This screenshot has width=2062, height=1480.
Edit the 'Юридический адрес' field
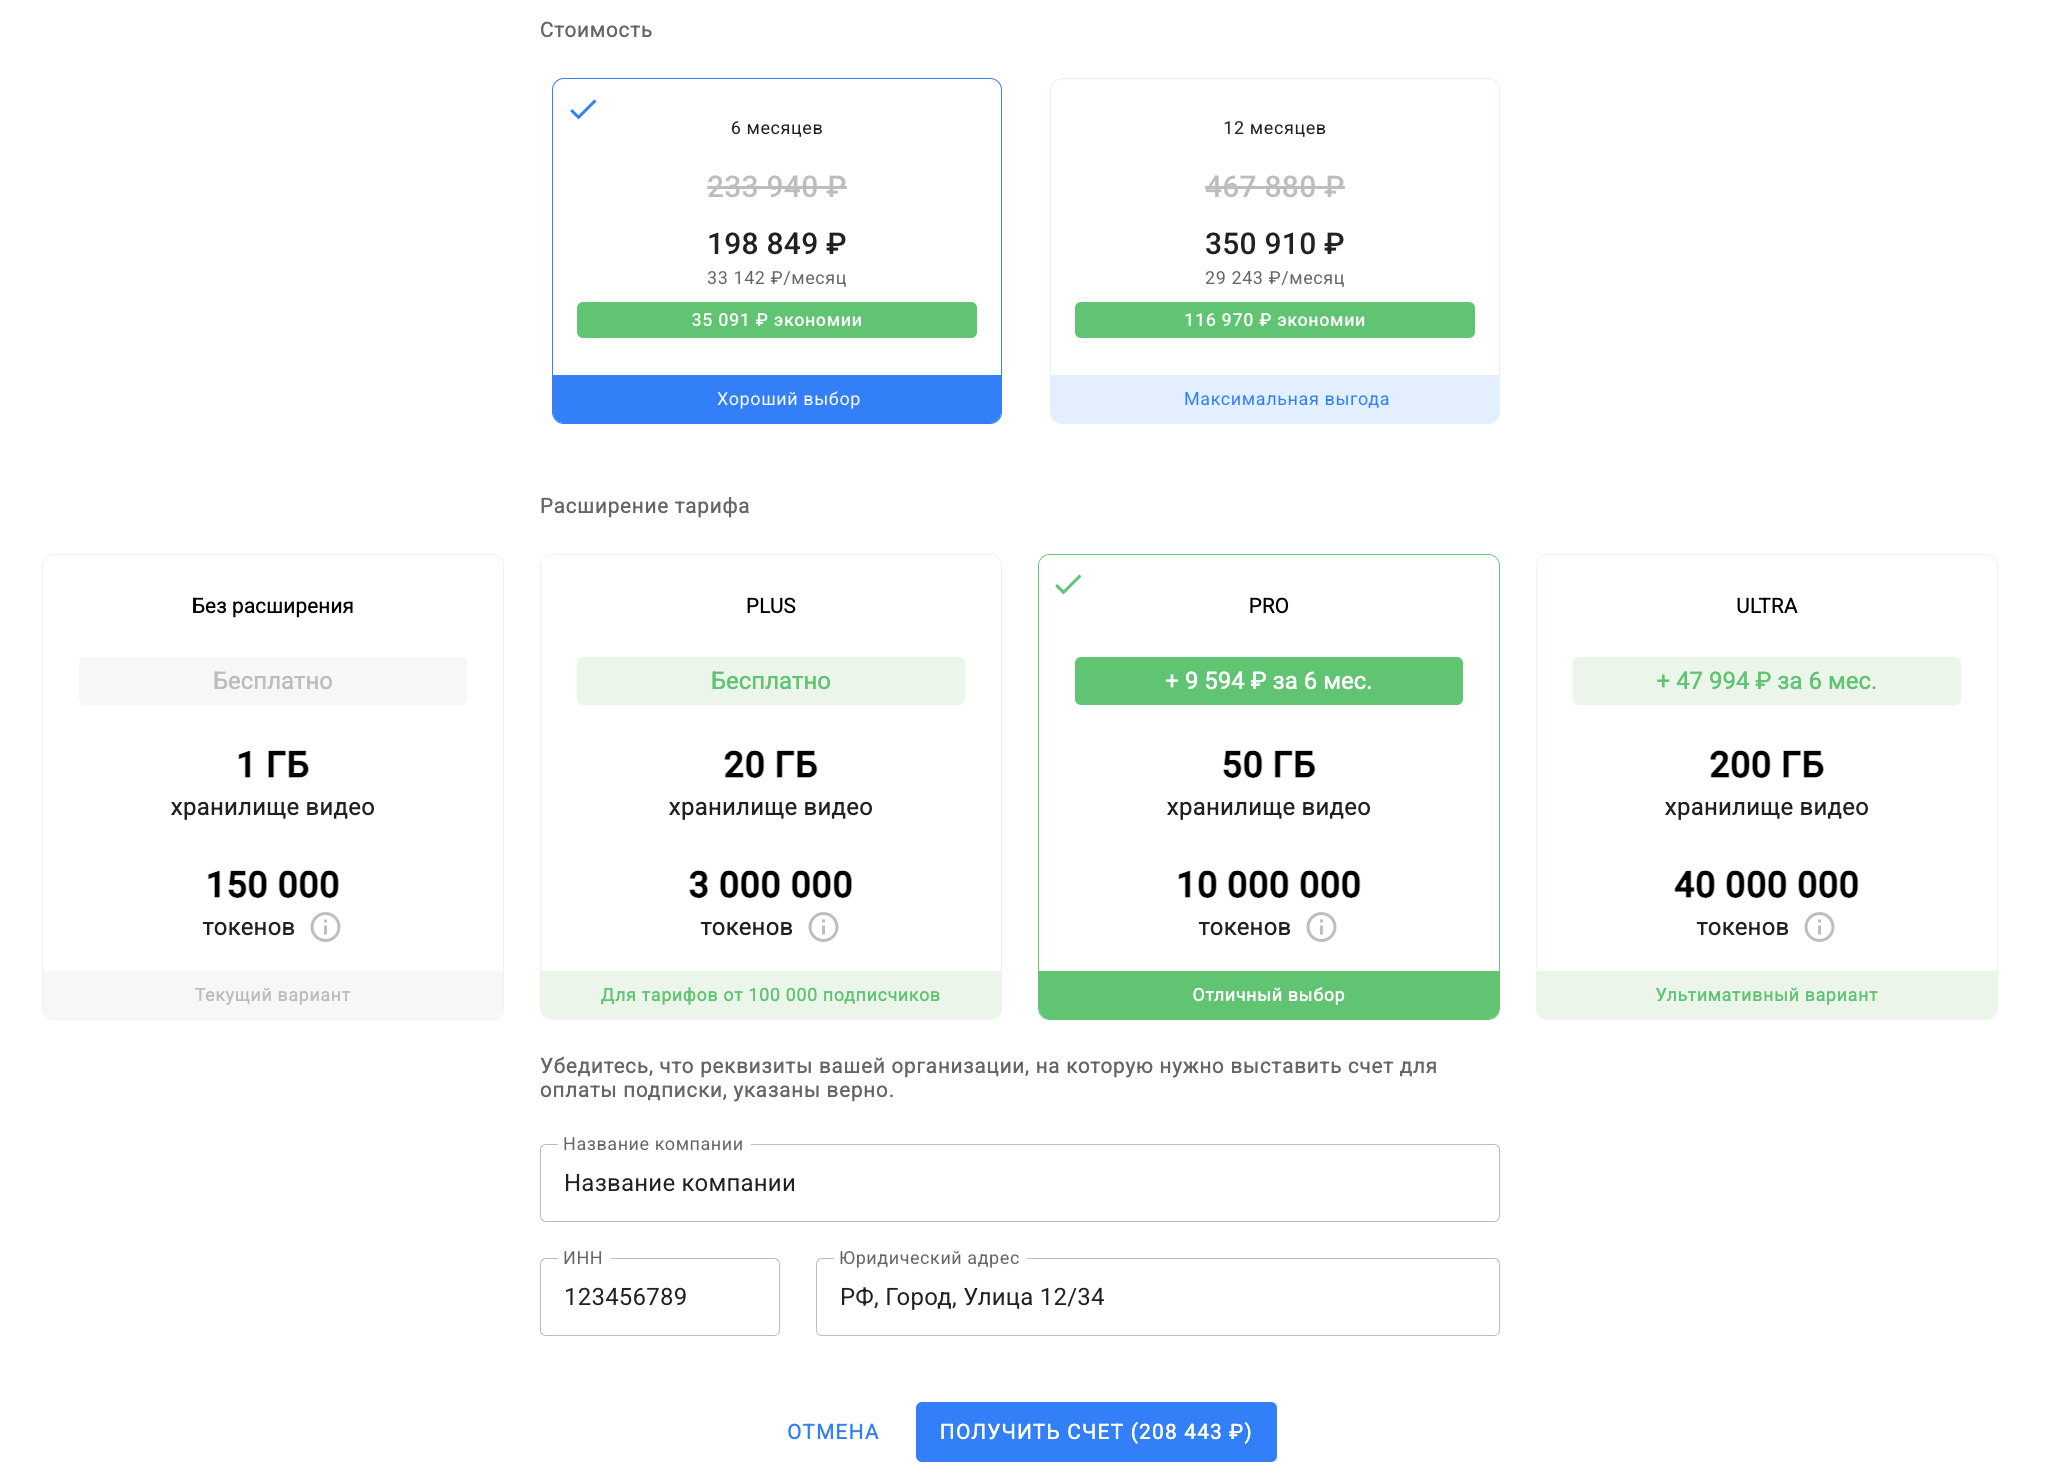tap(1157, 1297)
